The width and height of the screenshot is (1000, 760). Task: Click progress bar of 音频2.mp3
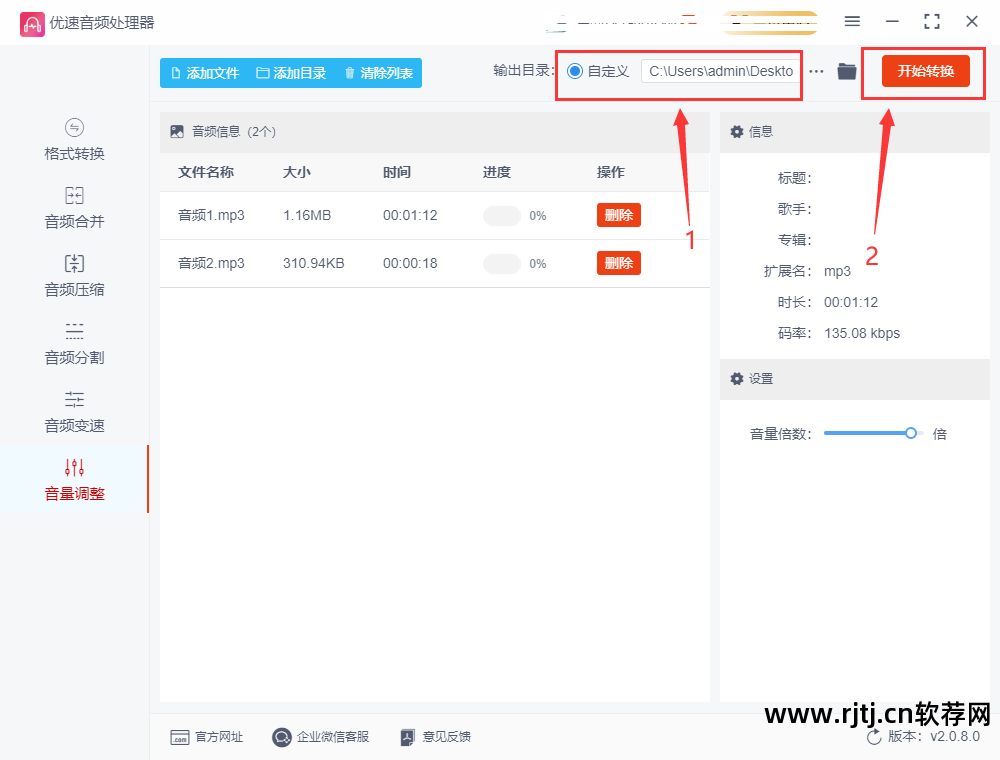tap(502, 263)
